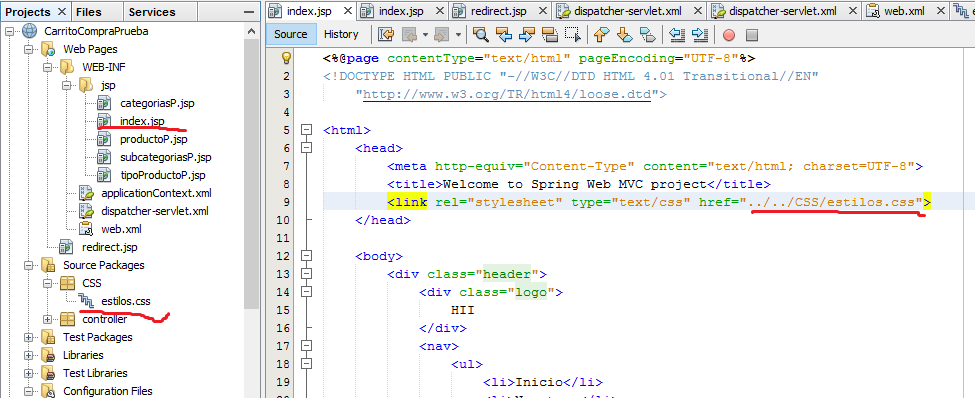Start macro recording with the red circle
975x398 pixels.
[x=729, y=35]
